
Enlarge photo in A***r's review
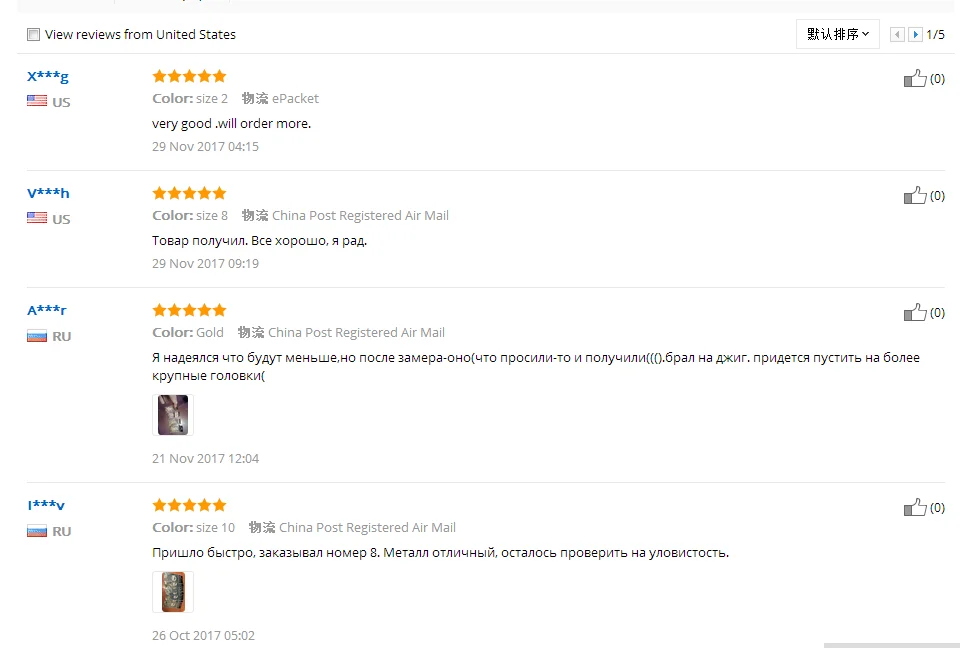click(x=173, y=415)
